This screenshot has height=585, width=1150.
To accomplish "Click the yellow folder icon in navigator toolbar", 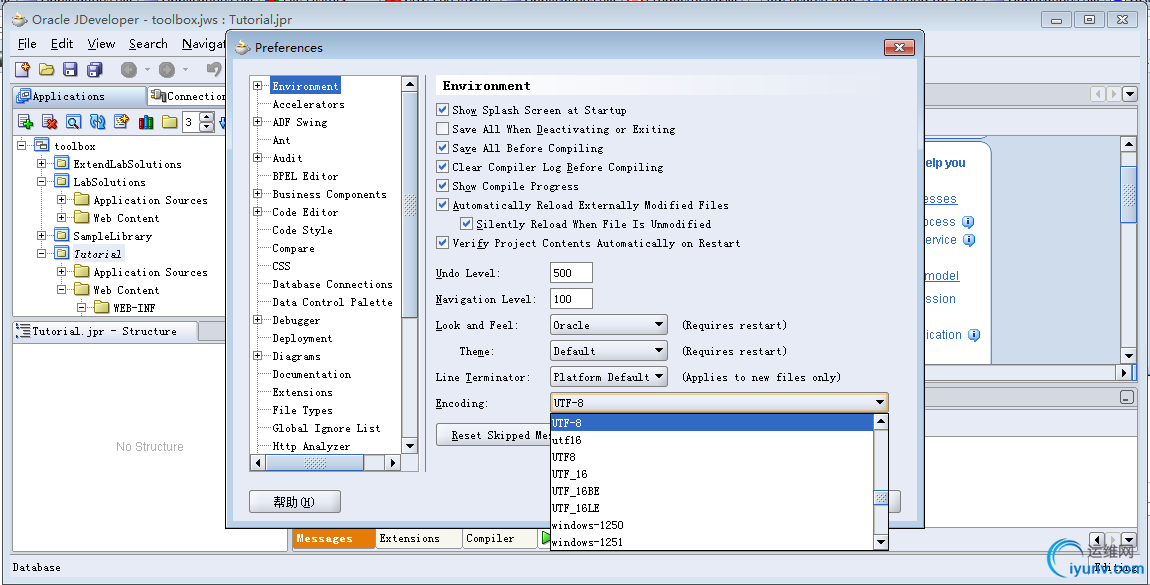I will 169,121.
